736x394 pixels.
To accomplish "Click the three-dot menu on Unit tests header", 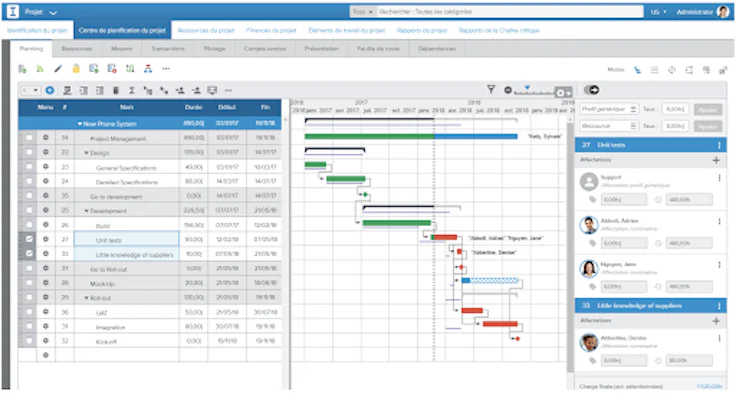I will (x=719, y=145).
